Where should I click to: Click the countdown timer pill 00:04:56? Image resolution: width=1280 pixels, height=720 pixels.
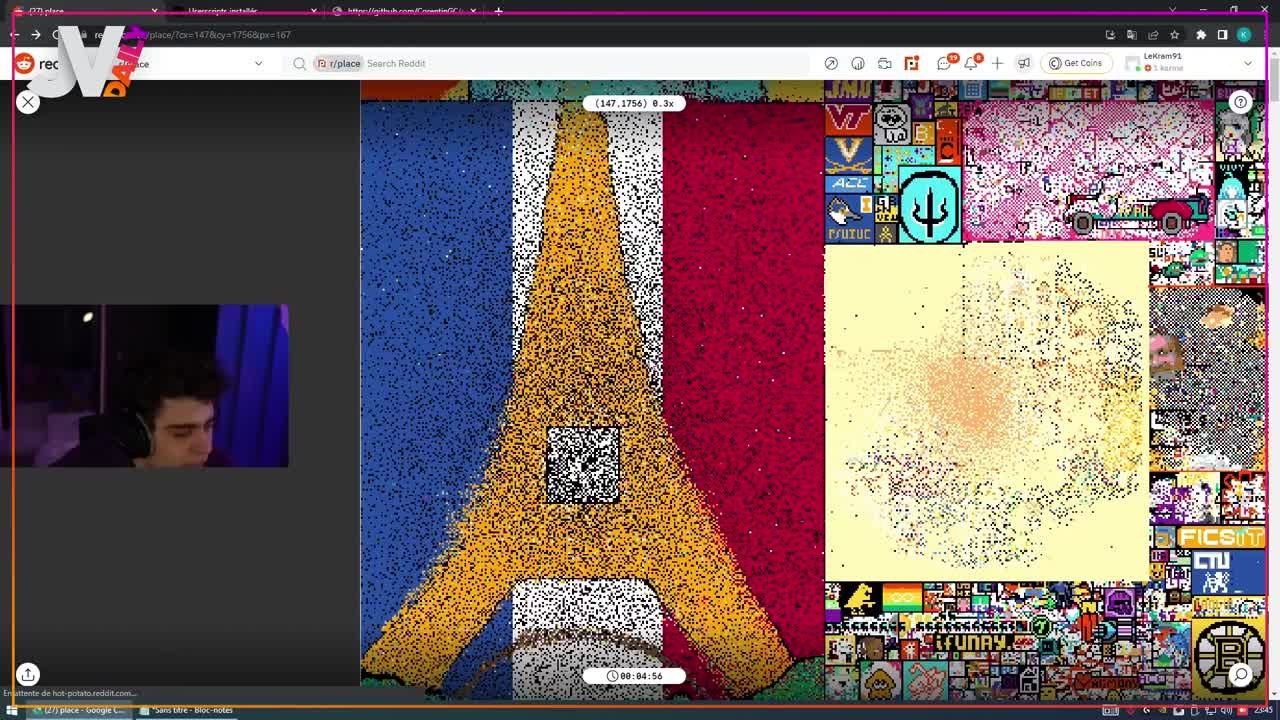point(634,676)
